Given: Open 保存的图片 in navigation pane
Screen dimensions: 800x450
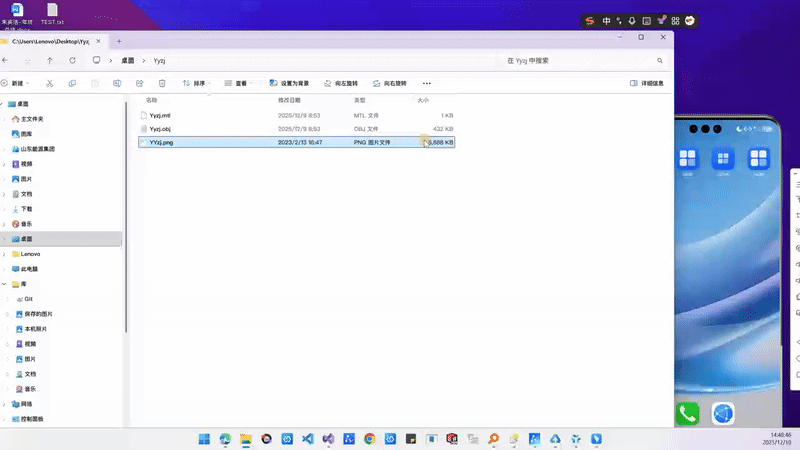Looking at the screenshot, I should click(x=34, y=314).
